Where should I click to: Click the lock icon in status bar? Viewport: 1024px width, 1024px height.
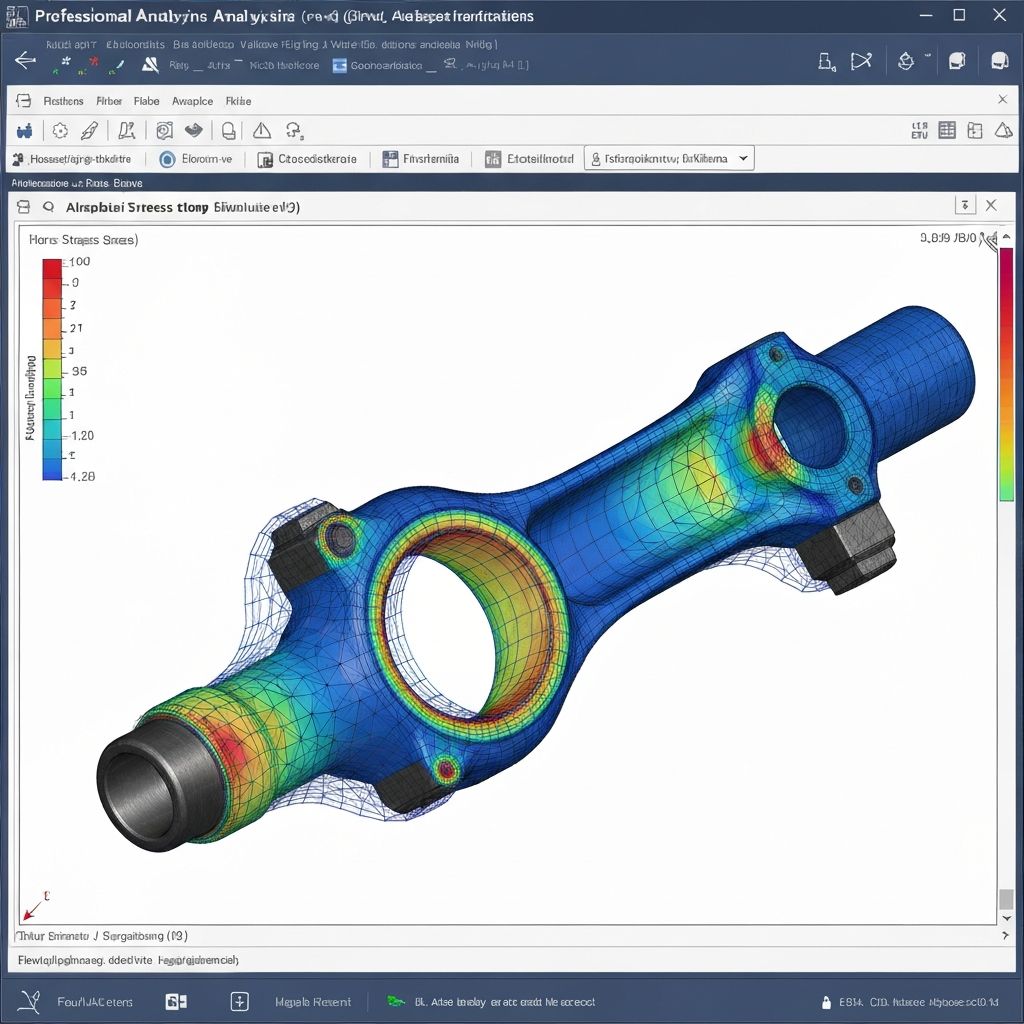[826, 1001]
